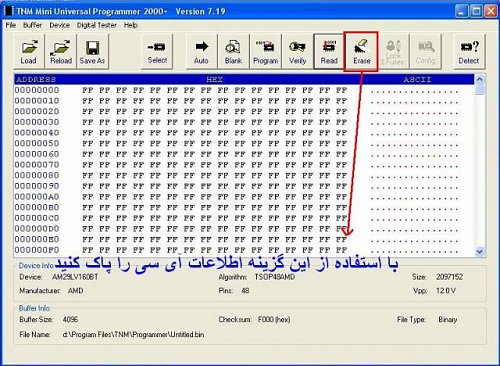Click the Lock & Fuses toolbar icon
500x366 pixels.
click(393, 51)
